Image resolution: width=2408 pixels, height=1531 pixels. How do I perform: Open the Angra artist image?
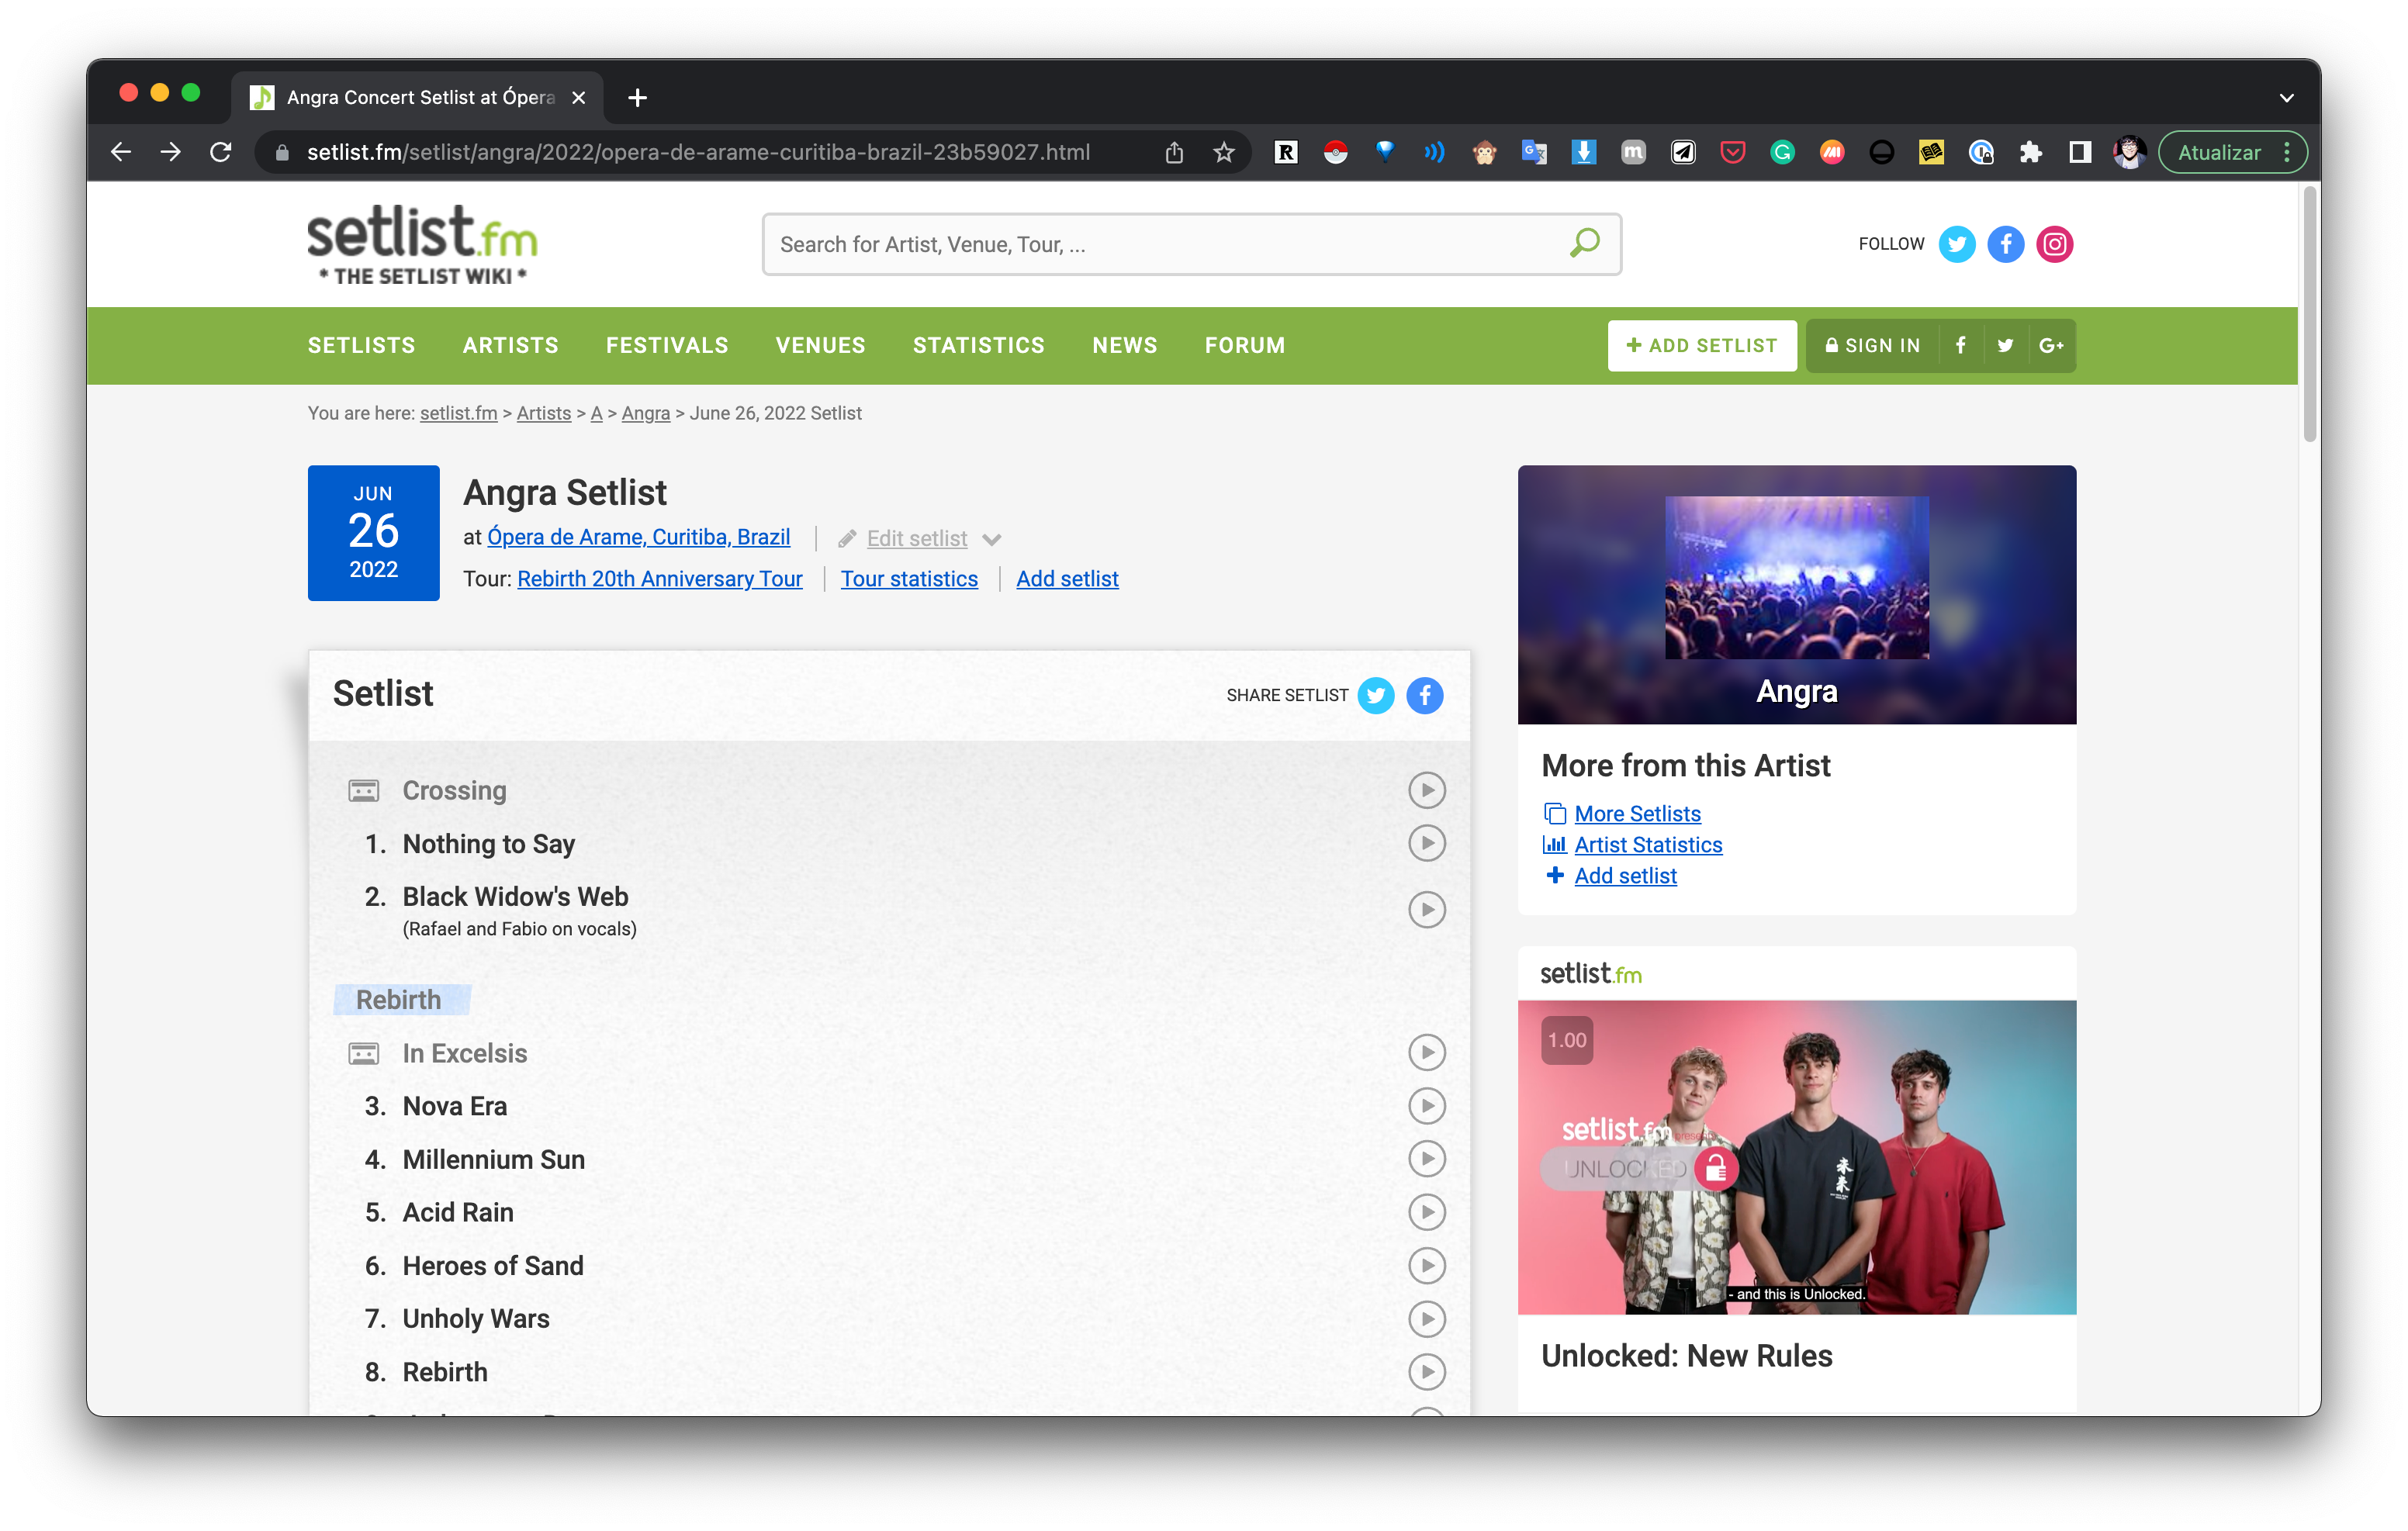pyautogui.click(x=1796, y=578)
